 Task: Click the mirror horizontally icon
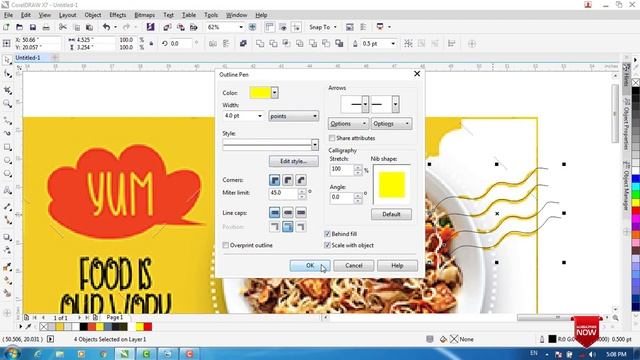tap(213, 44)
